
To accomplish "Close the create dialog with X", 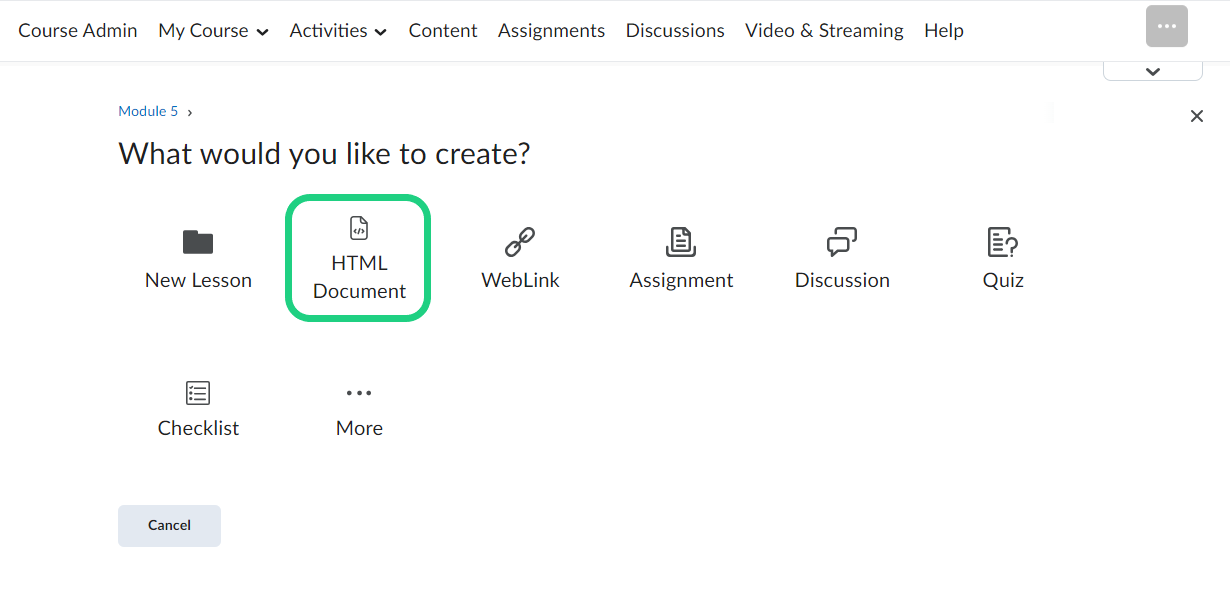I will click(1196, 116).
